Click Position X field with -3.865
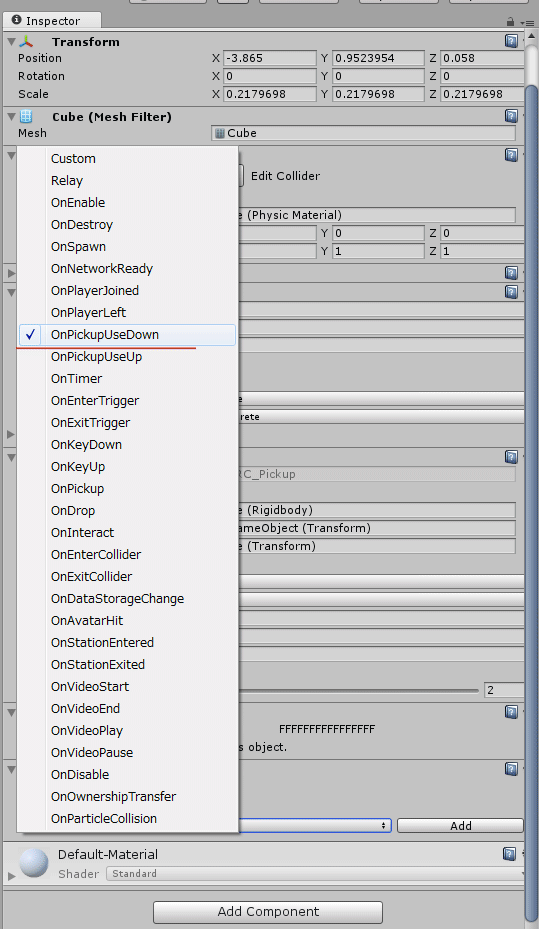The image size is (539, 929). pyautogui.click(x=270, y=58)
